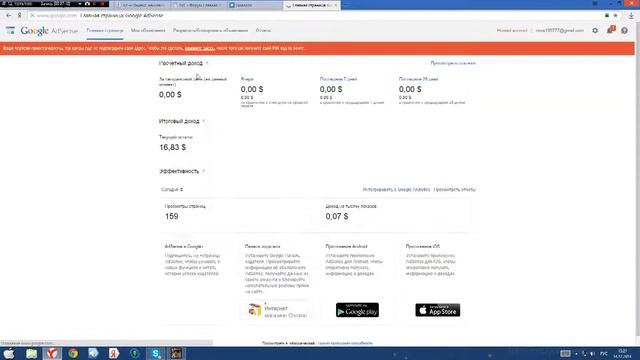
Task: Click Просмотреть отчеты link
Action: (x=454, y=189)
